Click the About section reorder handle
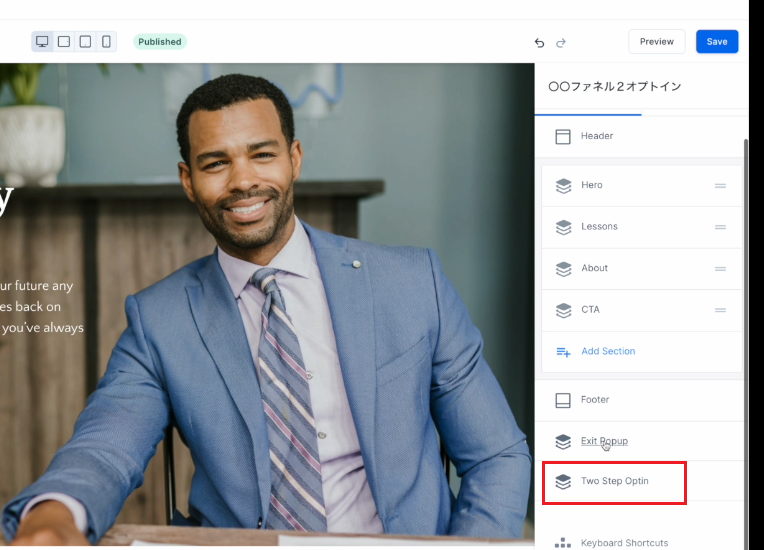Viewport: 764px width, 550px height. pyautogui.click(x=720, y=269)
